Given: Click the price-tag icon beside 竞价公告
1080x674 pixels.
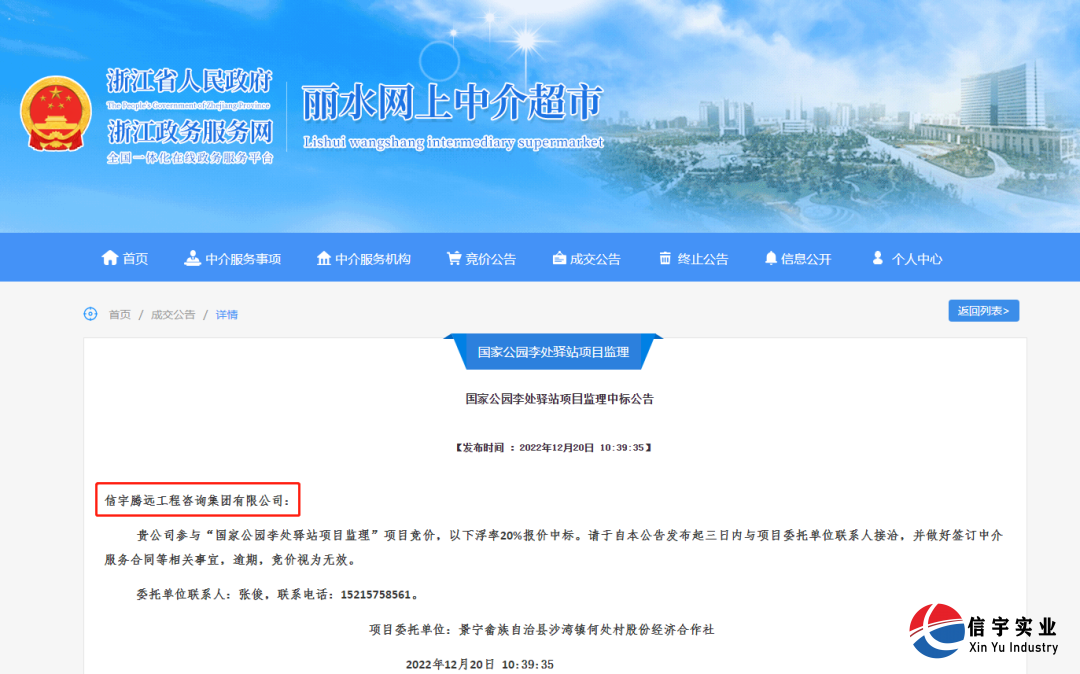Looking at the screenshot, I should pos(452,257).
